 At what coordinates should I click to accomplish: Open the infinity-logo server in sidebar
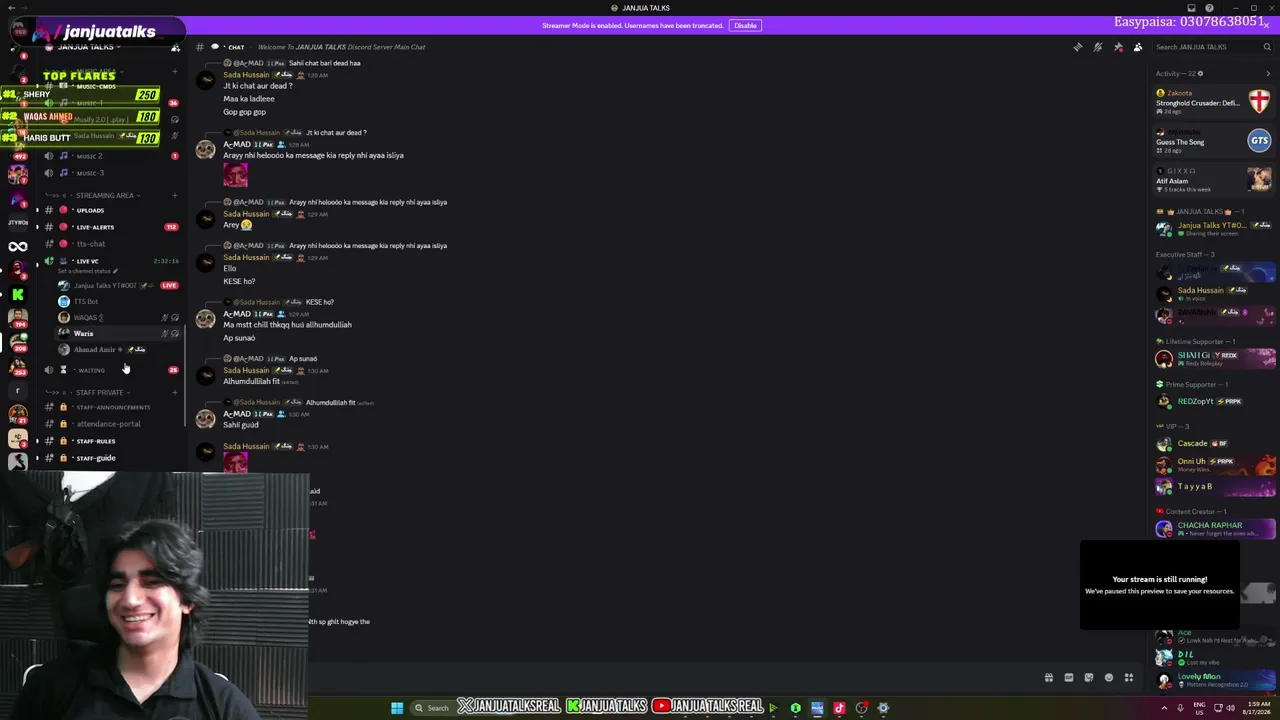pyautogui.click(x=18, y=247)
